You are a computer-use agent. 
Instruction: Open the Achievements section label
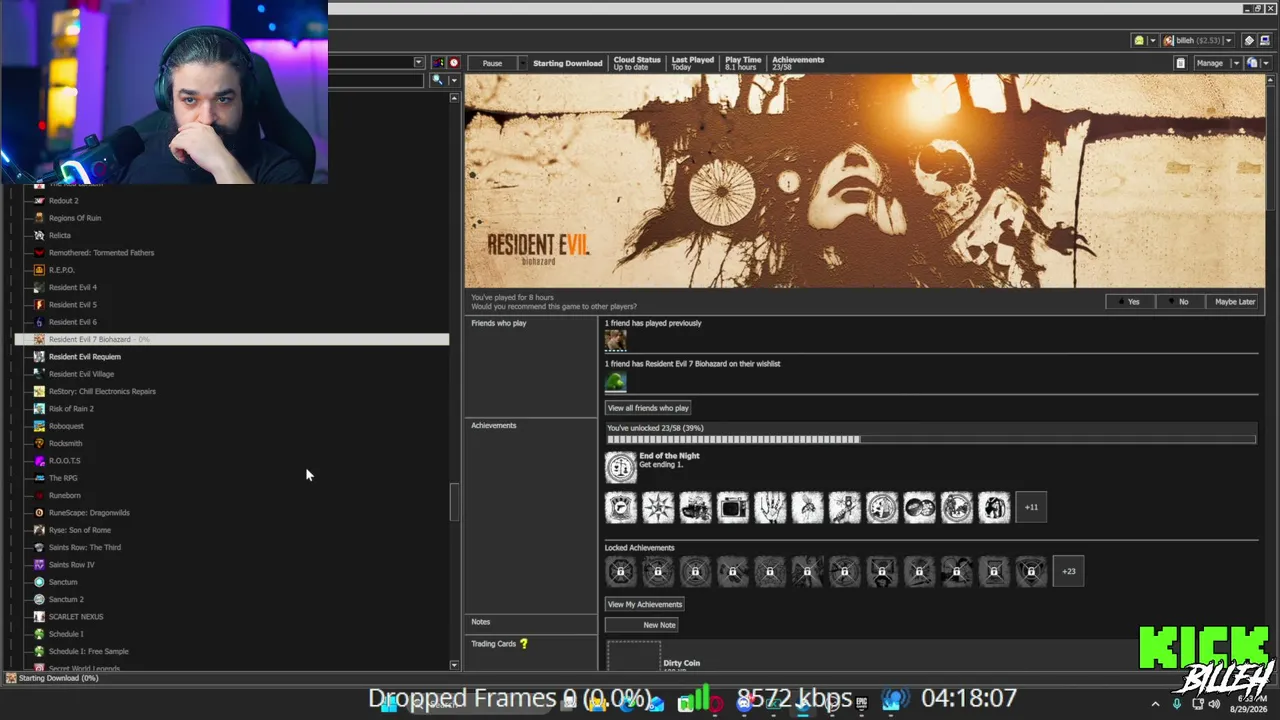(494, 426)
